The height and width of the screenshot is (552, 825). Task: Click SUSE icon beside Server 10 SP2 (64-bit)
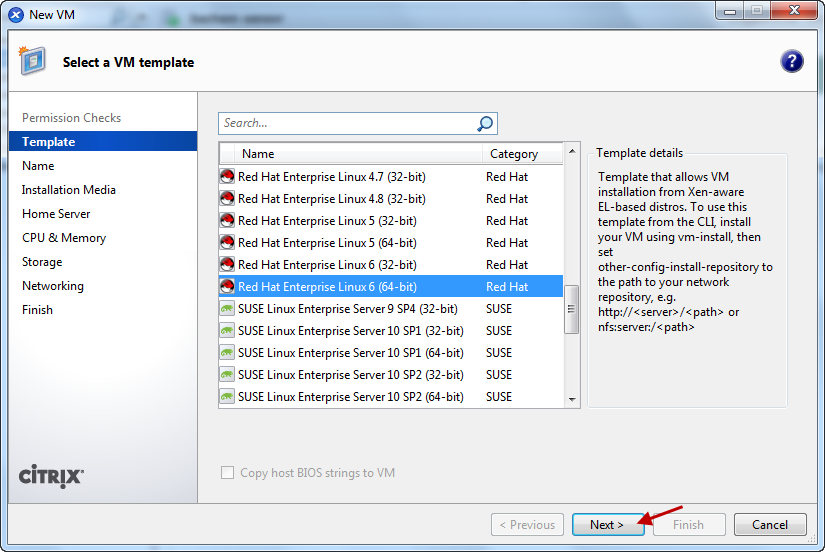pyautogui.click(x=227, y=396)
